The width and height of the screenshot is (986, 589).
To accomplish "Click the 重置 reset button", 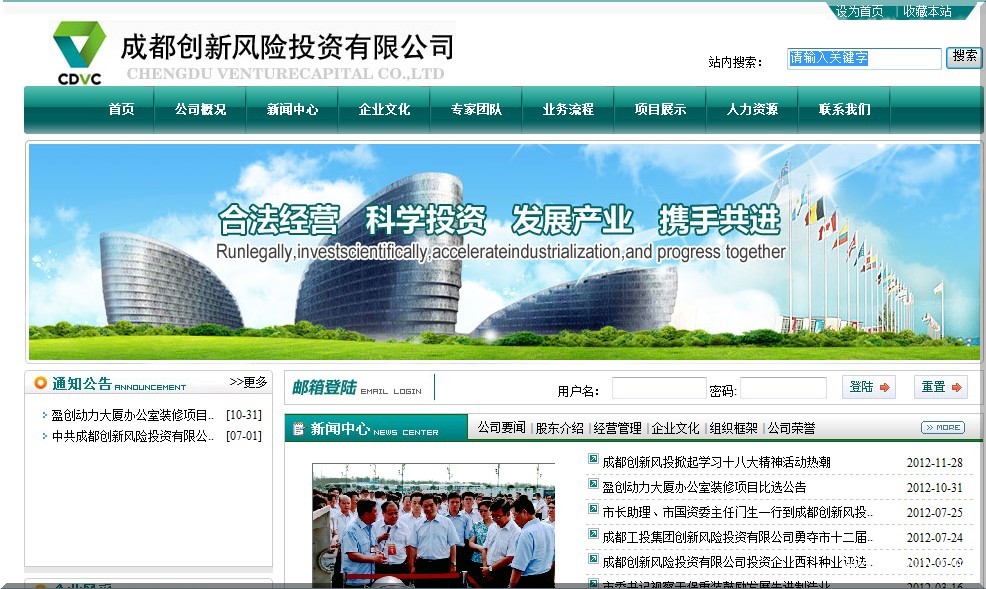I will tap(941, 387).
